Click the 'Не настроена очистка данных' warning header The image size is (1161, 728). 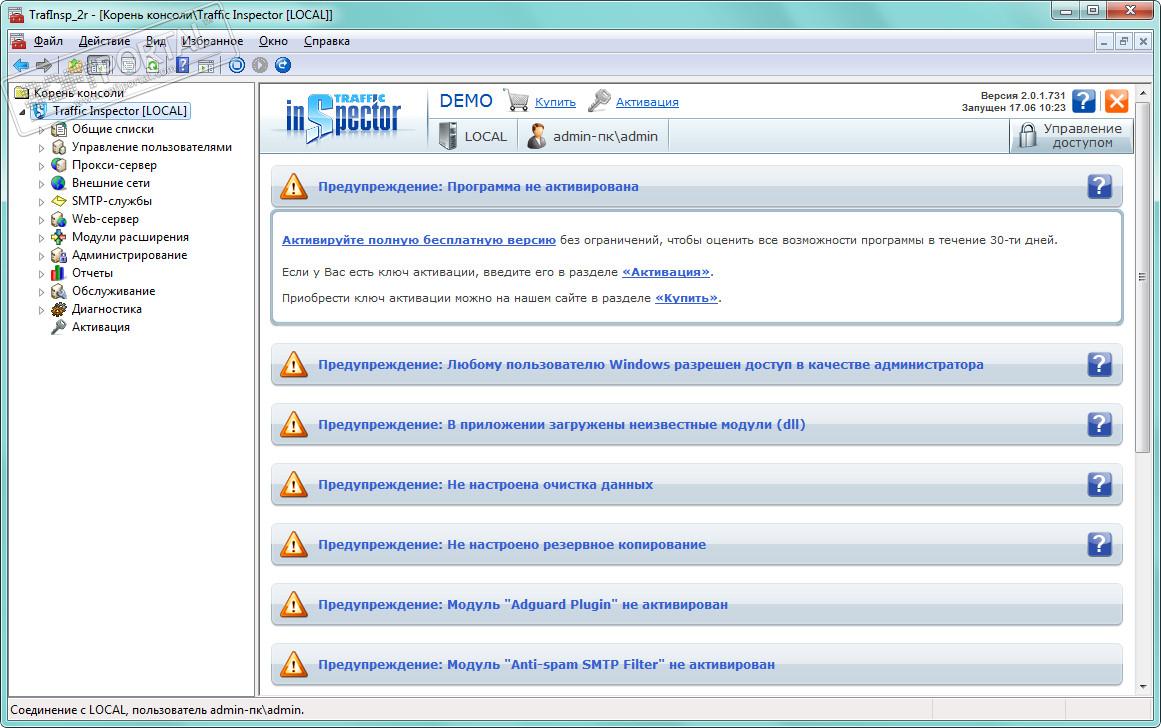click(697, 484)
